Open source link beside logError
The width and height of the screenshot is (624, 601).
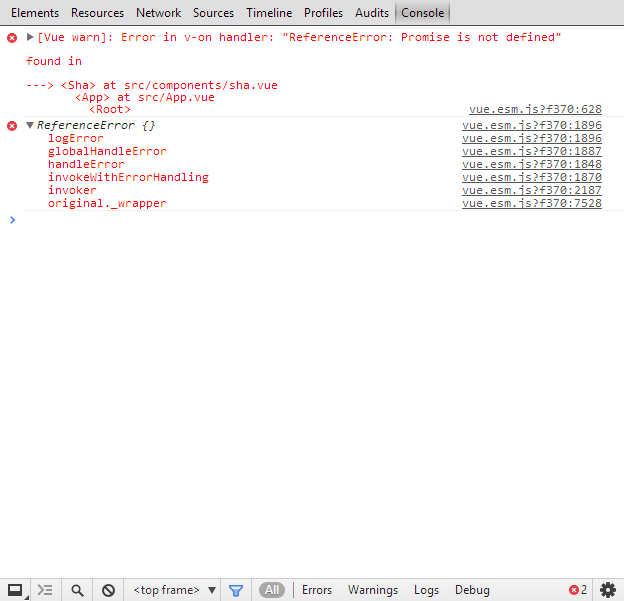pos(532,138)
